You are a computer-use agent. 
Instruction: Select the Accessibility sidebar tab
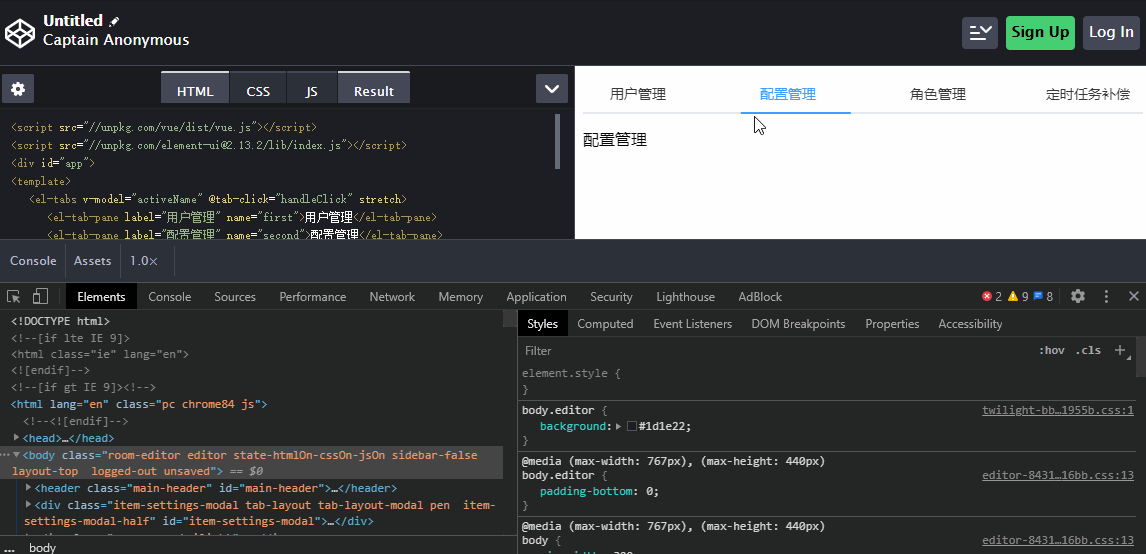[970, 323]
